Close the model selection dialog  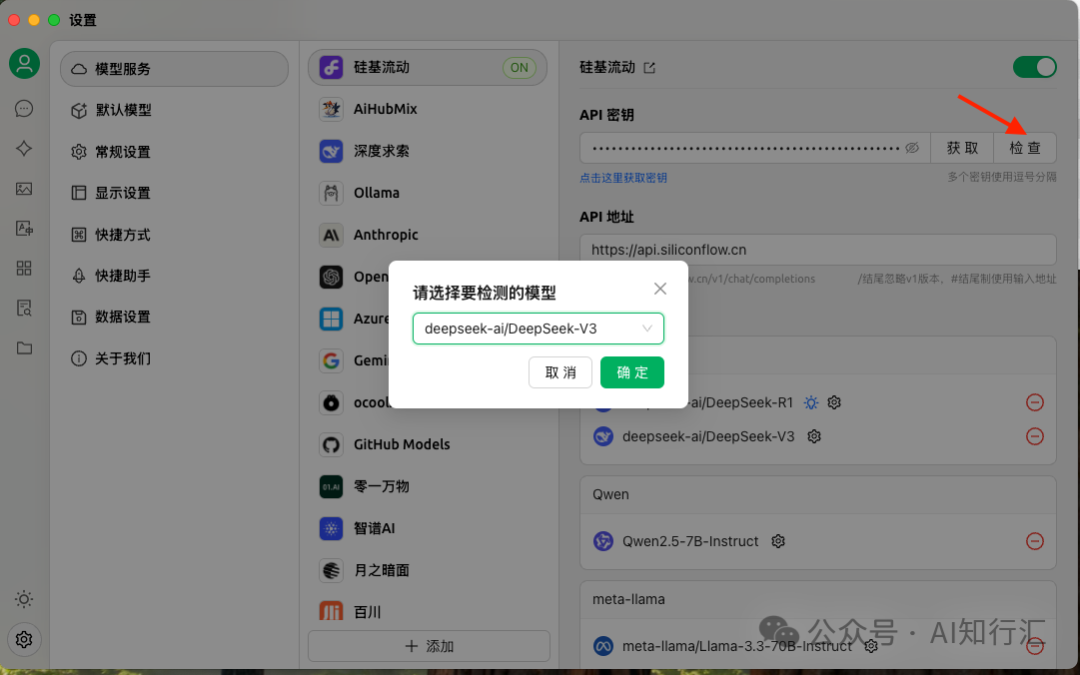coord(660,289)
